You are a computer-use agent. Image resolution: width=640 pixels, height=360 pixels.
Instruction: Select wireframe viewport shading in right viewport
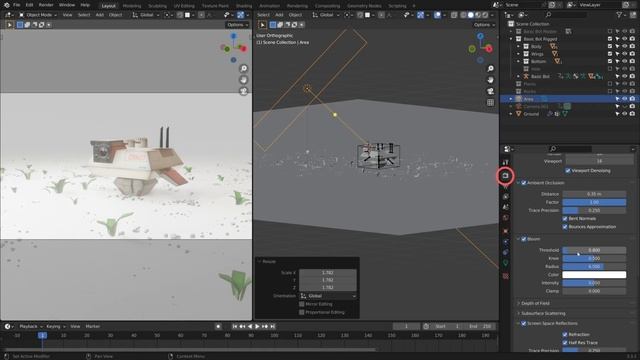(463, 15)
